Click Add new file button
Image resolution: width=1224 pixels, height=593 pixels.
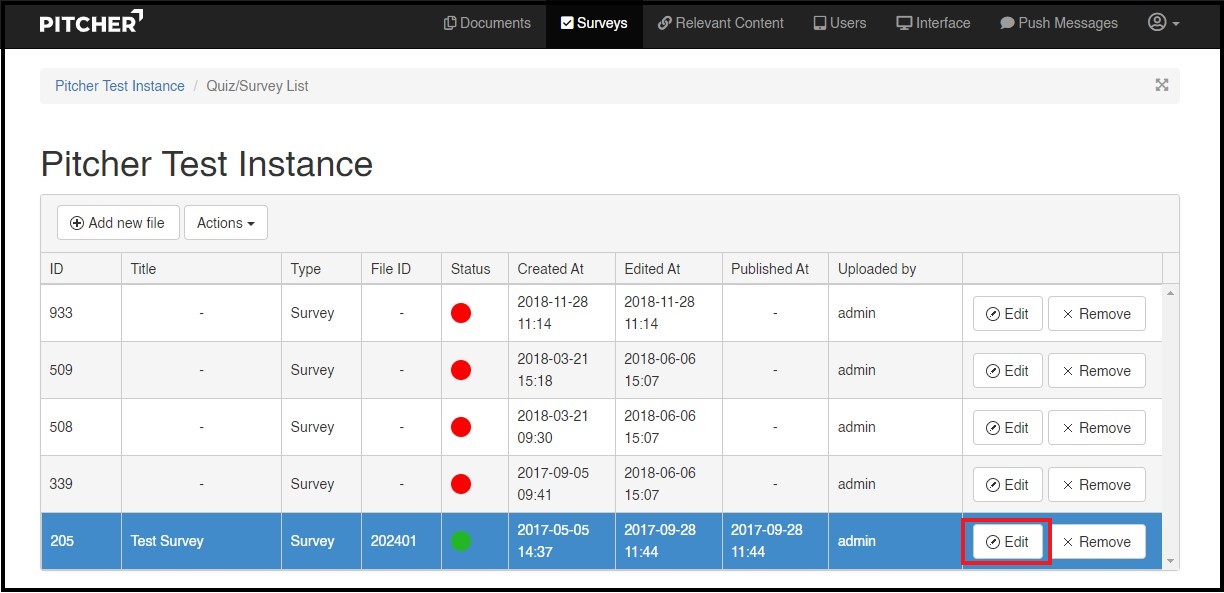point(118,223)
